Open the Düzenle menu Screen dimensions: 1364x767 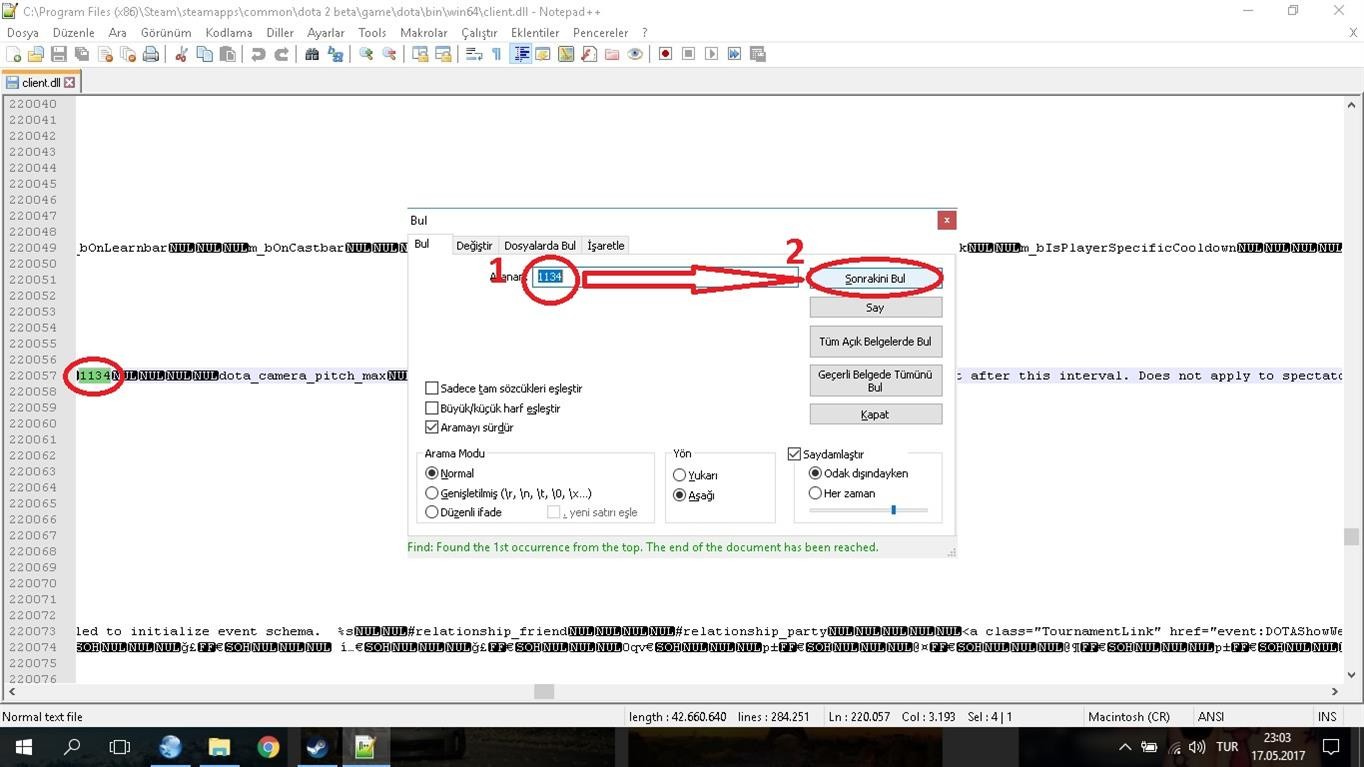(x=74, y=33)
